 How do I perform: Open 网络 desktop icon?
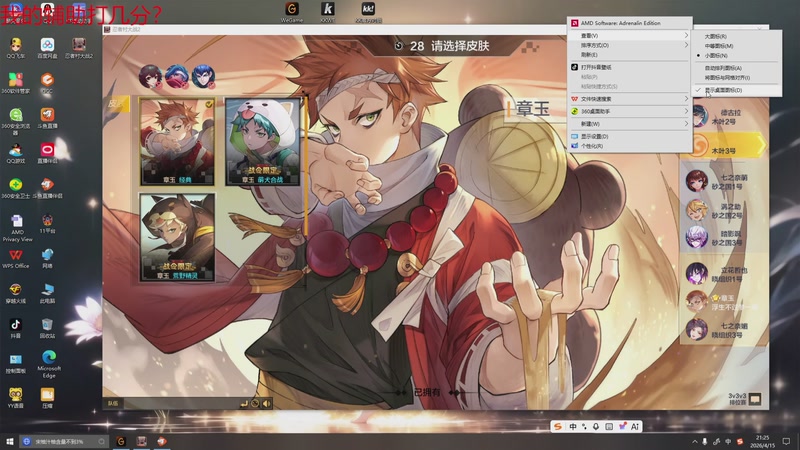[x=47, y=259]
